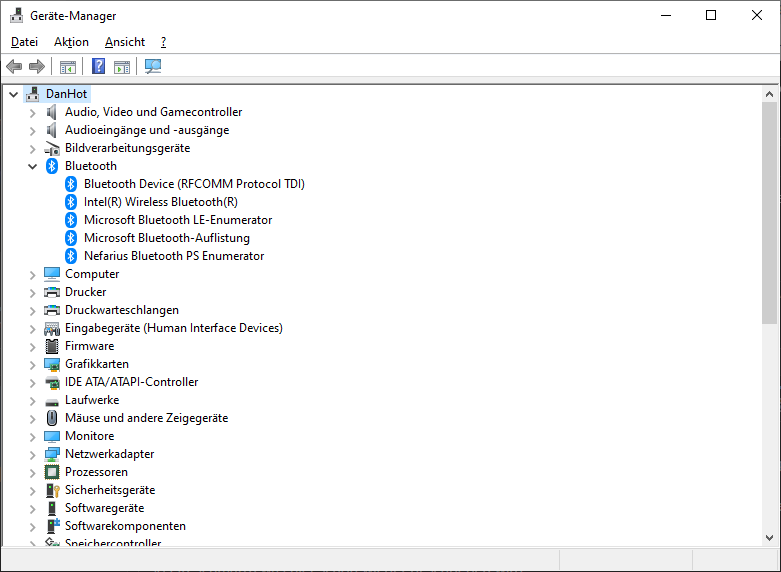Select Microsoft Bluetooth-Auflistung entry
781x572 pixels.
[x=167, y=238]
